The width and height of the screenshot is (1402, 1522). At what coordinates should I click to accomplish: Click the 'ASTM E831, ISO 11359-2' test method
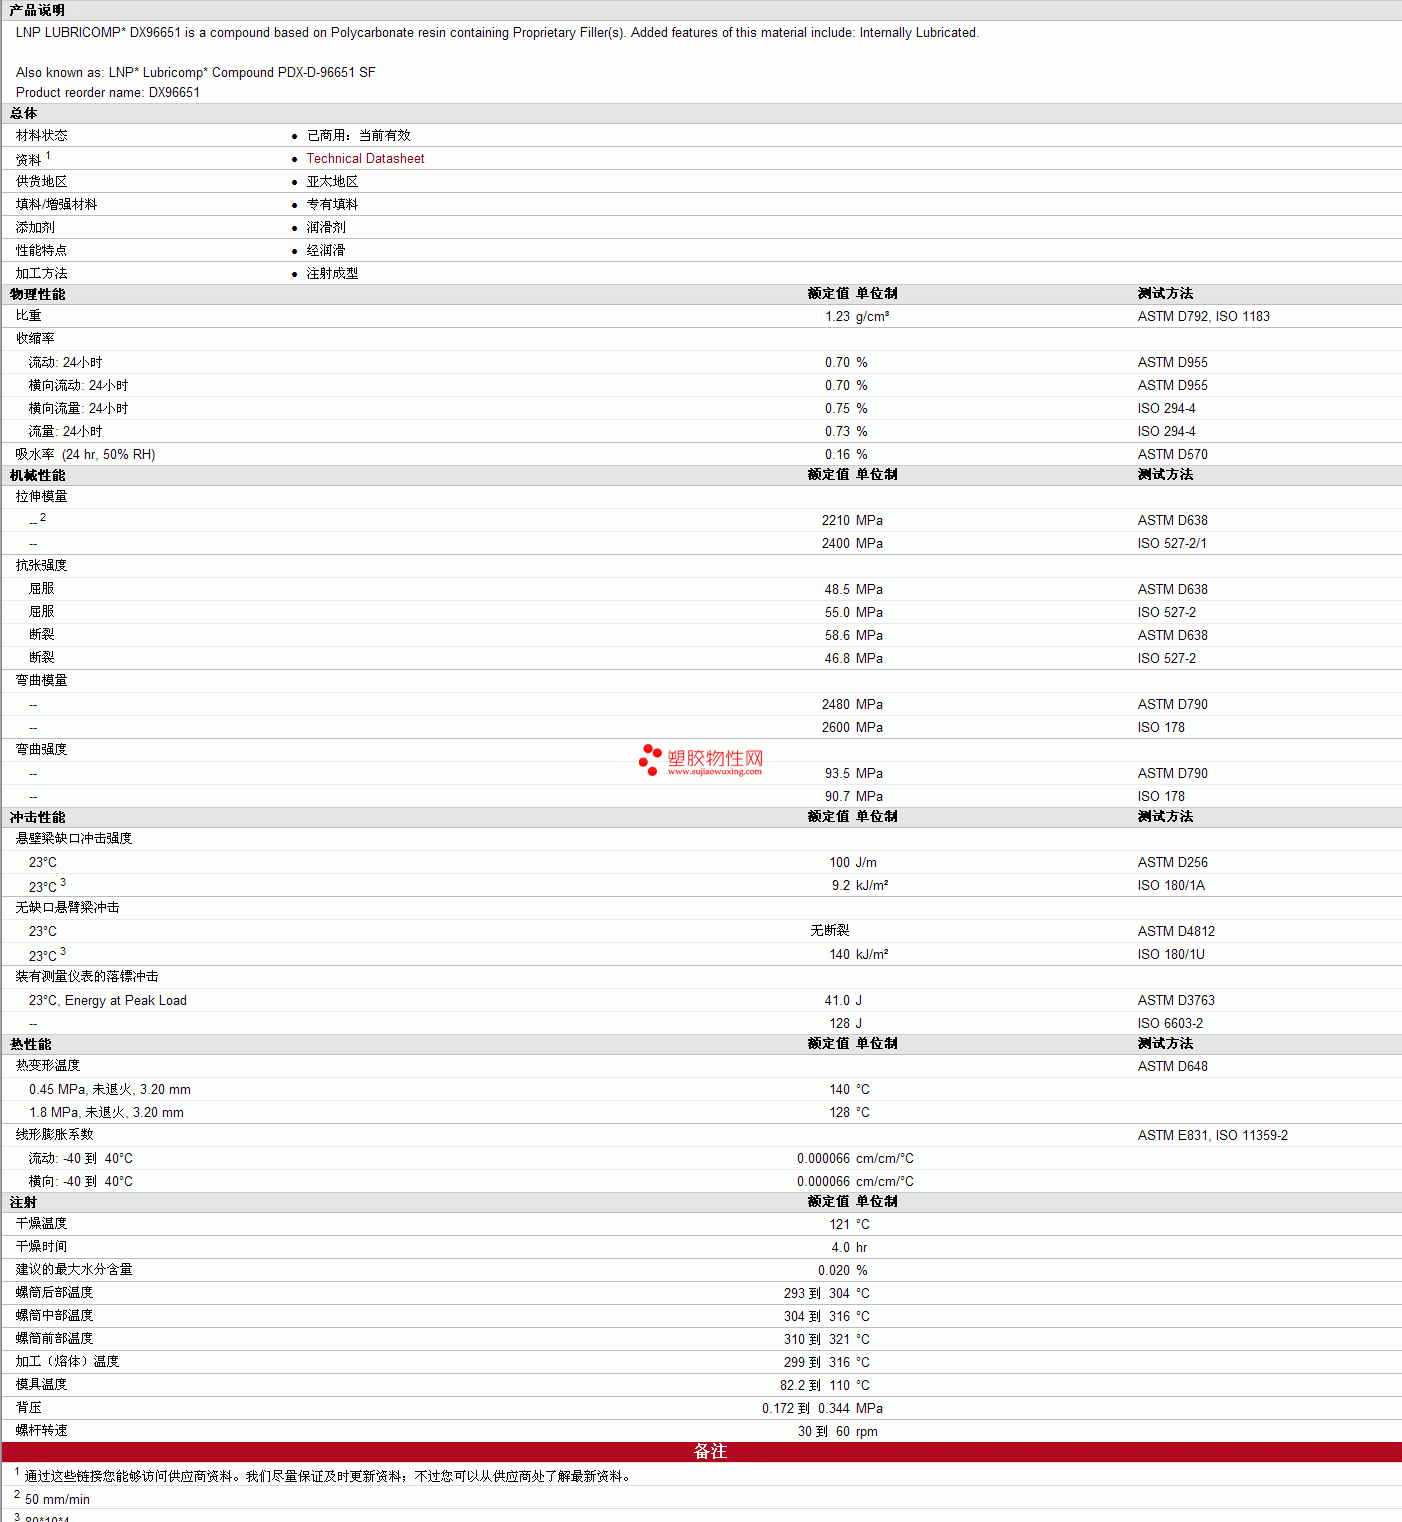1213,1135
